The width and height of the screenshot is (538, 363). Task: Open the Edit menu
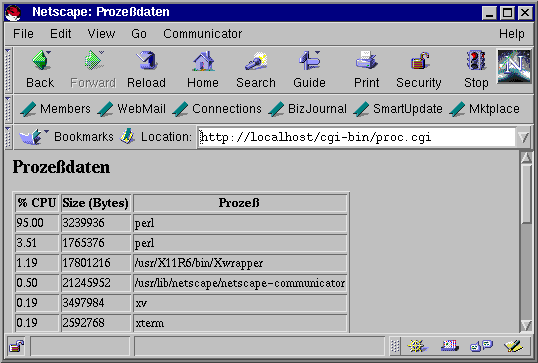tap(61, 34)
